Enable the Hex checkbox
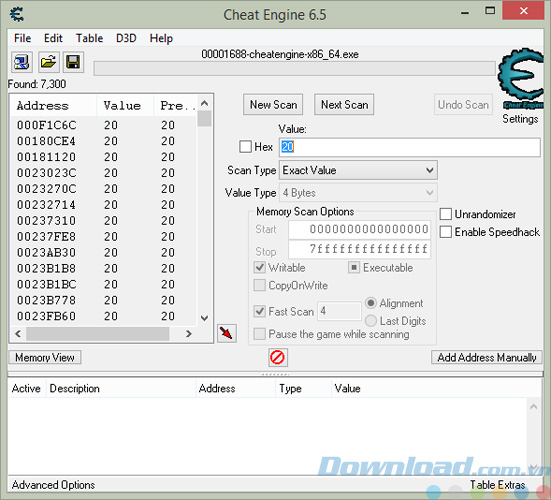This screenshot has width=551, height=500. click(245, 147)
